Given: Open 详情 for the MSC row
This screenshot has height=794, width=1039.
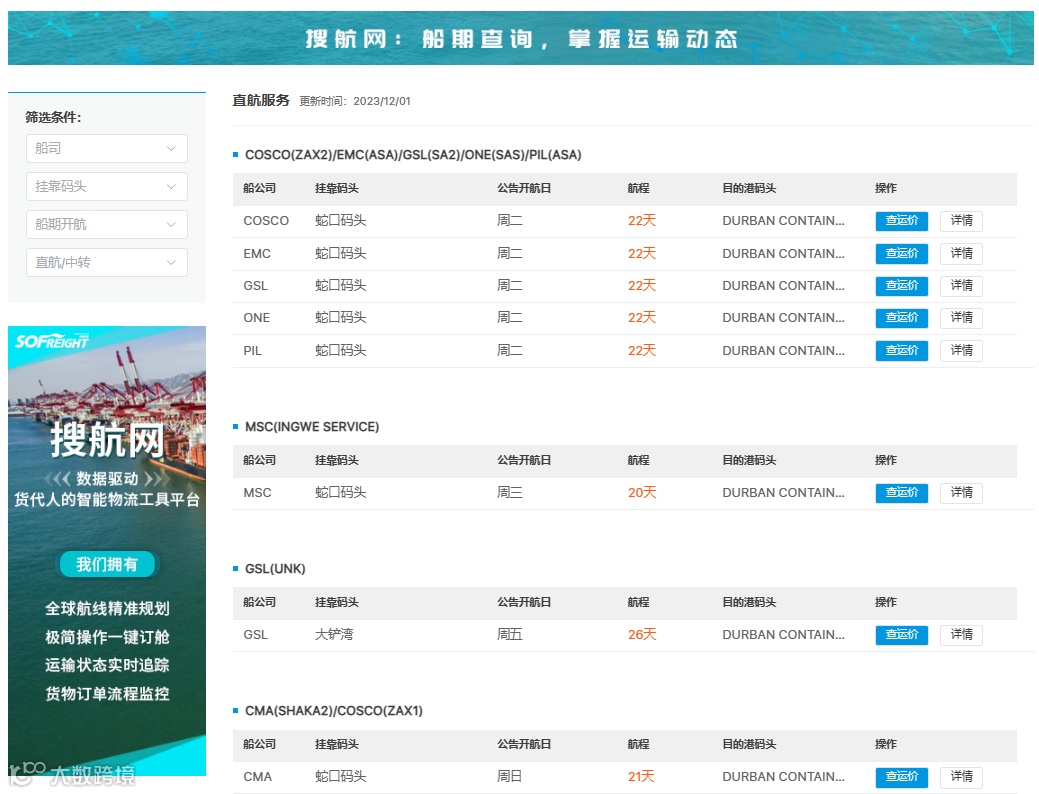Looking at the screenshot, I should coord(961,492).
